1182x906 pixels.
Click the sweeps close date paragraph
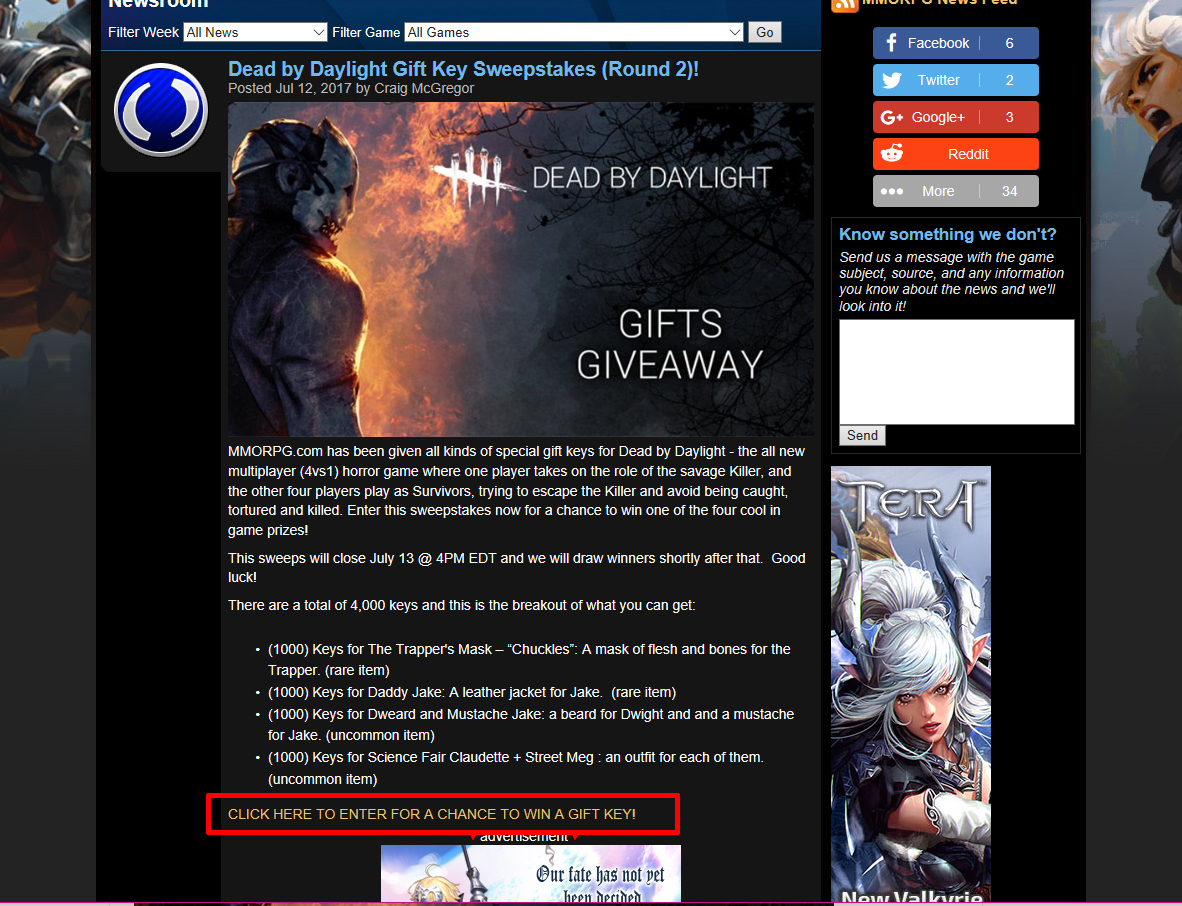point(516,568)
